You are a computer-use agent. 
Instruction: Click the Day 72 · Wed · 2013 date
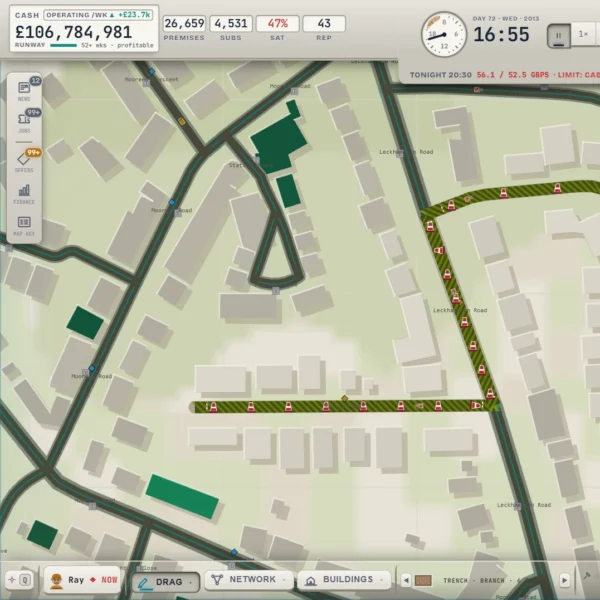(x=506, y=18)
